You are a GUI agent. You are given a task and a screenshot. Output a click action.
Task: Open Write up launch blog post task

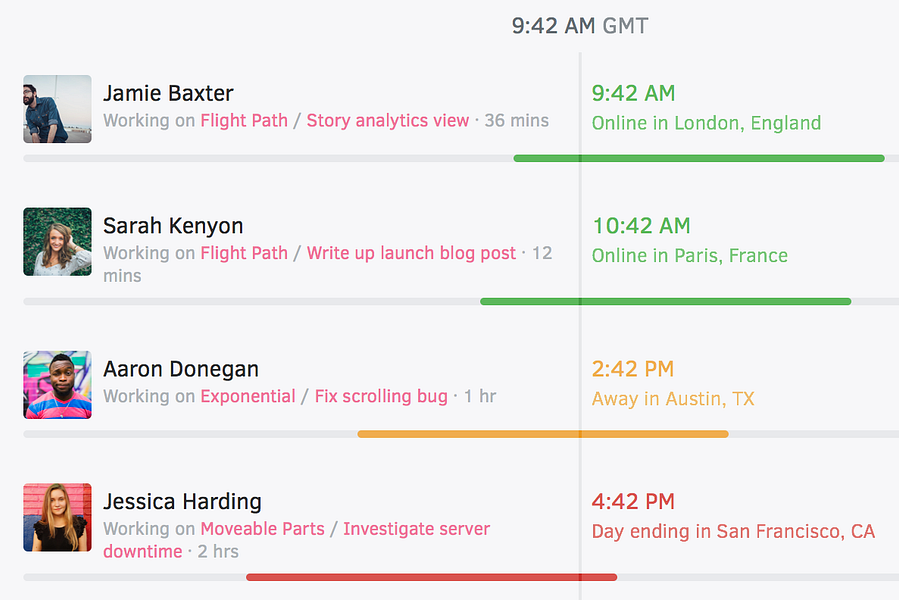(411, 254)
